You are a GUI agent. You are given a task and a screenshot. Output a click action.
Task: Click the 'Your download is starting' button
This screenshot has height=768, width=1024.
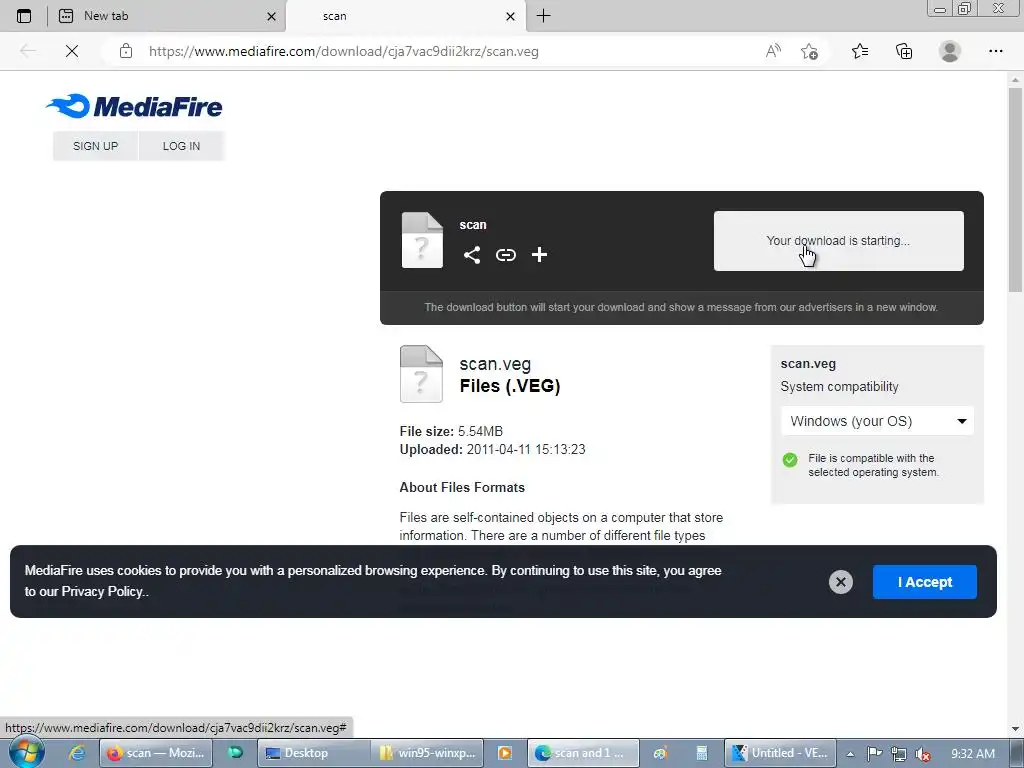(x=838, y=240)
